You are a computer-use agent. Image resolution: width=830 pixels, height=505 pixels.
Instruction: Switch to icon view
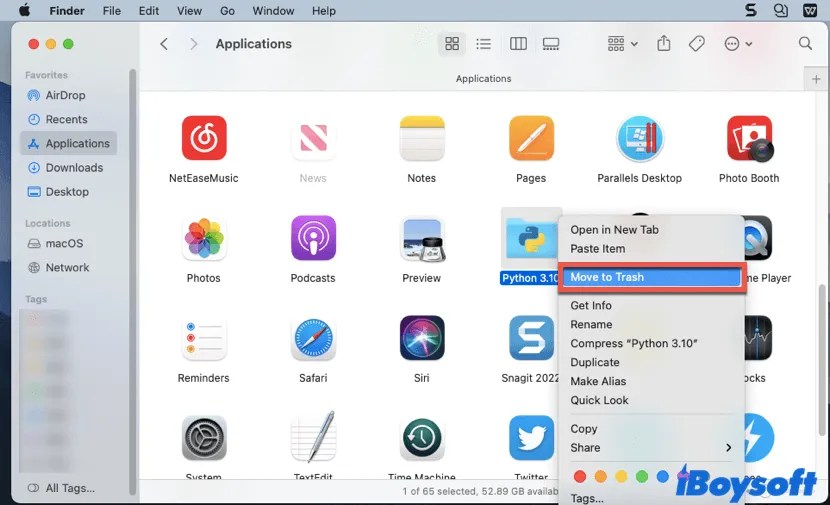tap(452, 44)
